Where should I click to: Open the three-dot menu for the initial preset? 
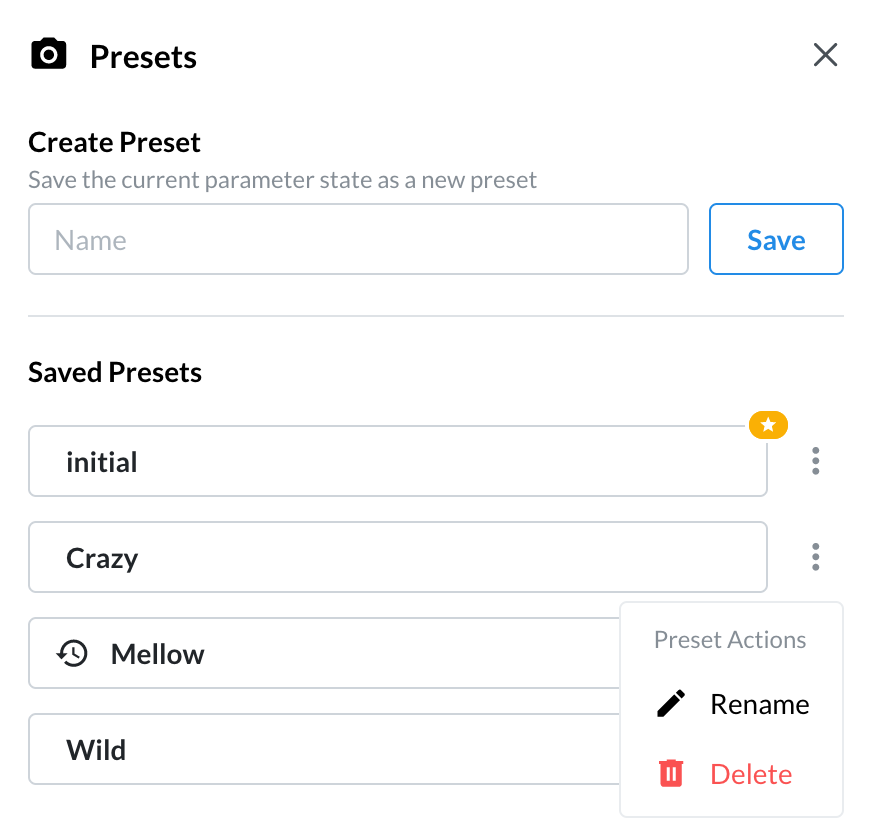point(816,461)
